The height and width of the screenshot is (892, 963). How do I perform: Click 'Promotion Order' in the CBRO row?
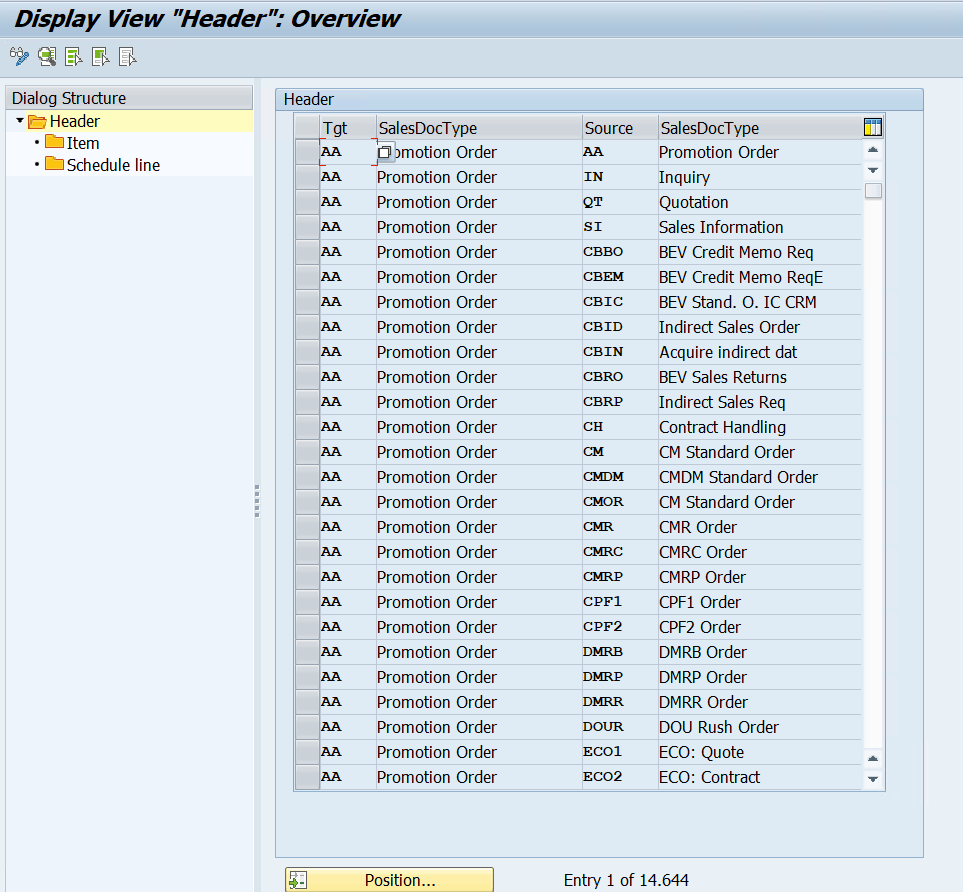coord(478,377)
